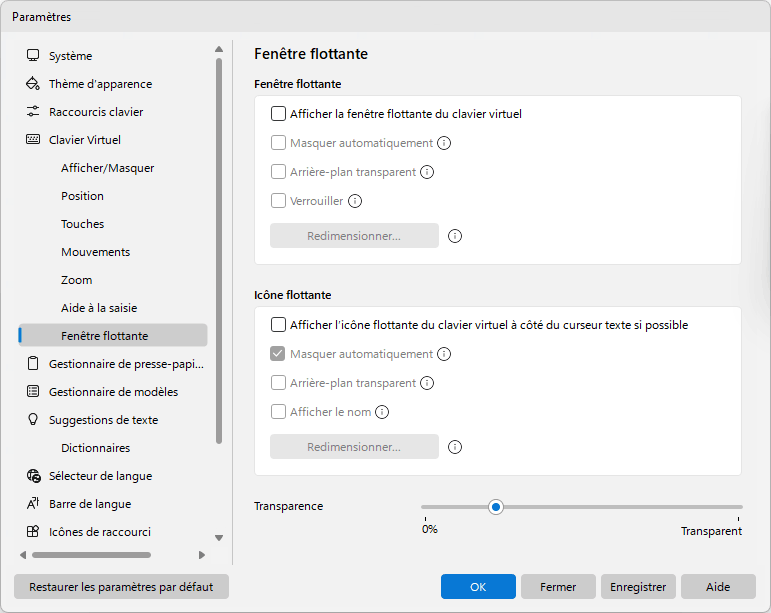
Task: Click the sidebar vertical scrollbar thumb
Action: coord(219,251)
